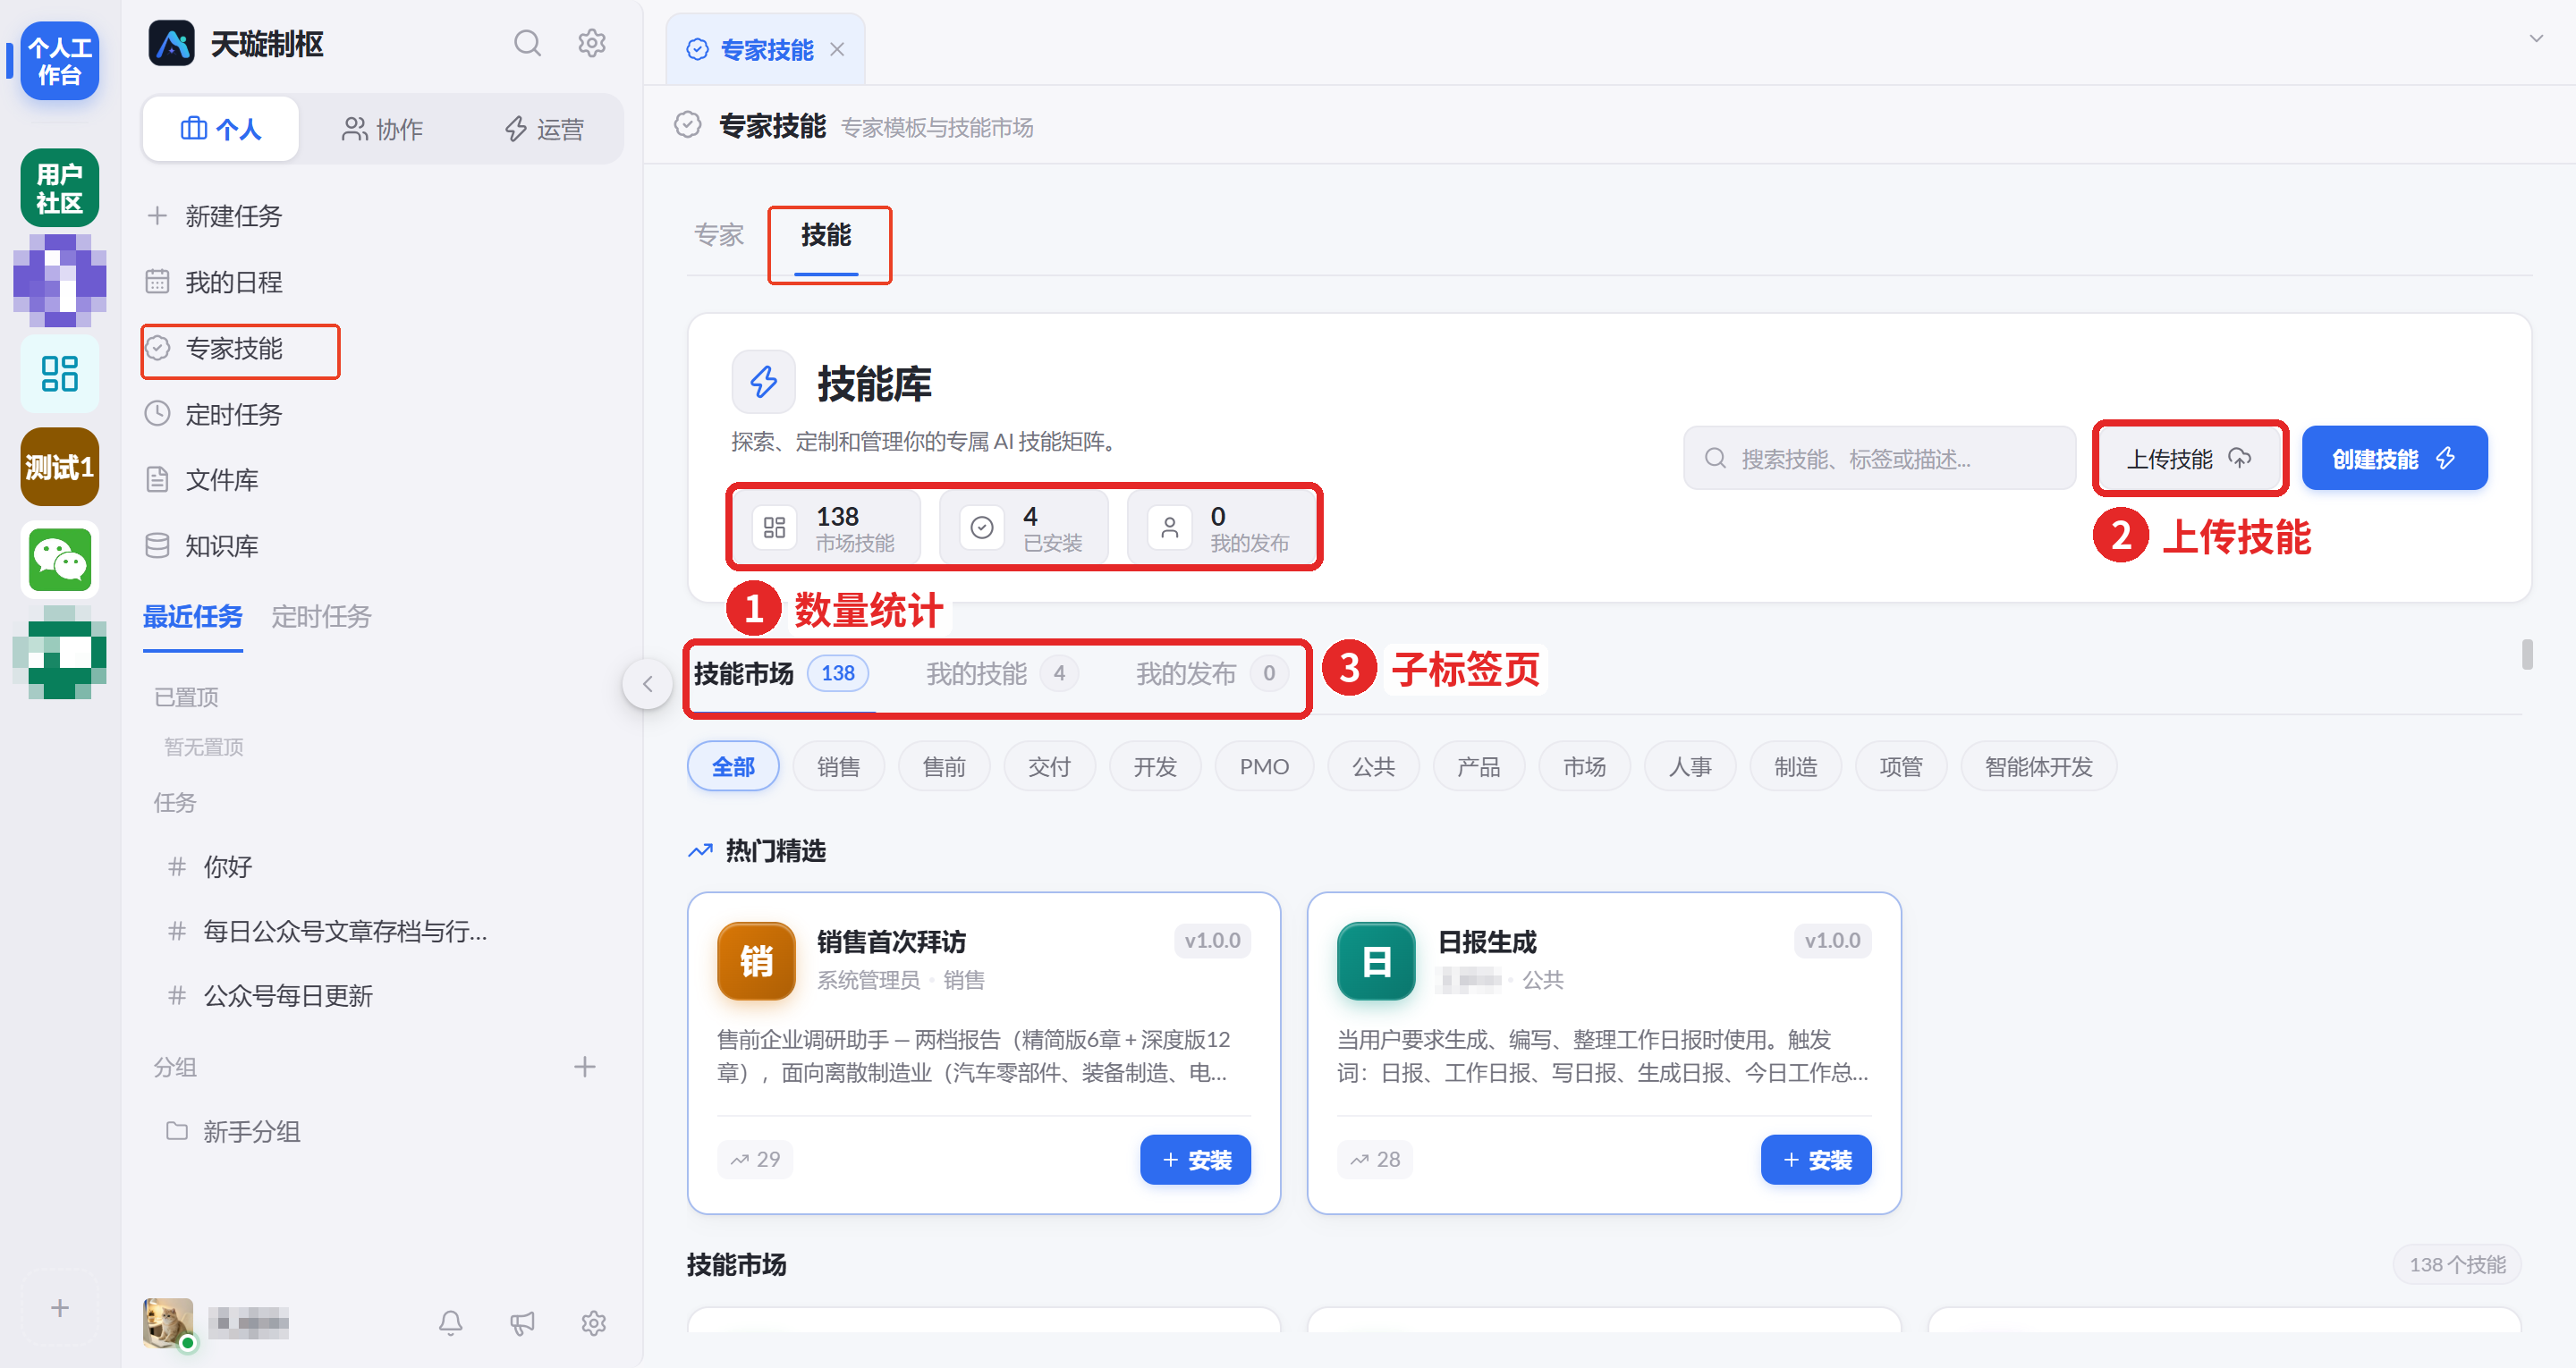Close the 专家技能 tab
Viewport: 2576px width, 1368px height.
(x=838, y=49)
